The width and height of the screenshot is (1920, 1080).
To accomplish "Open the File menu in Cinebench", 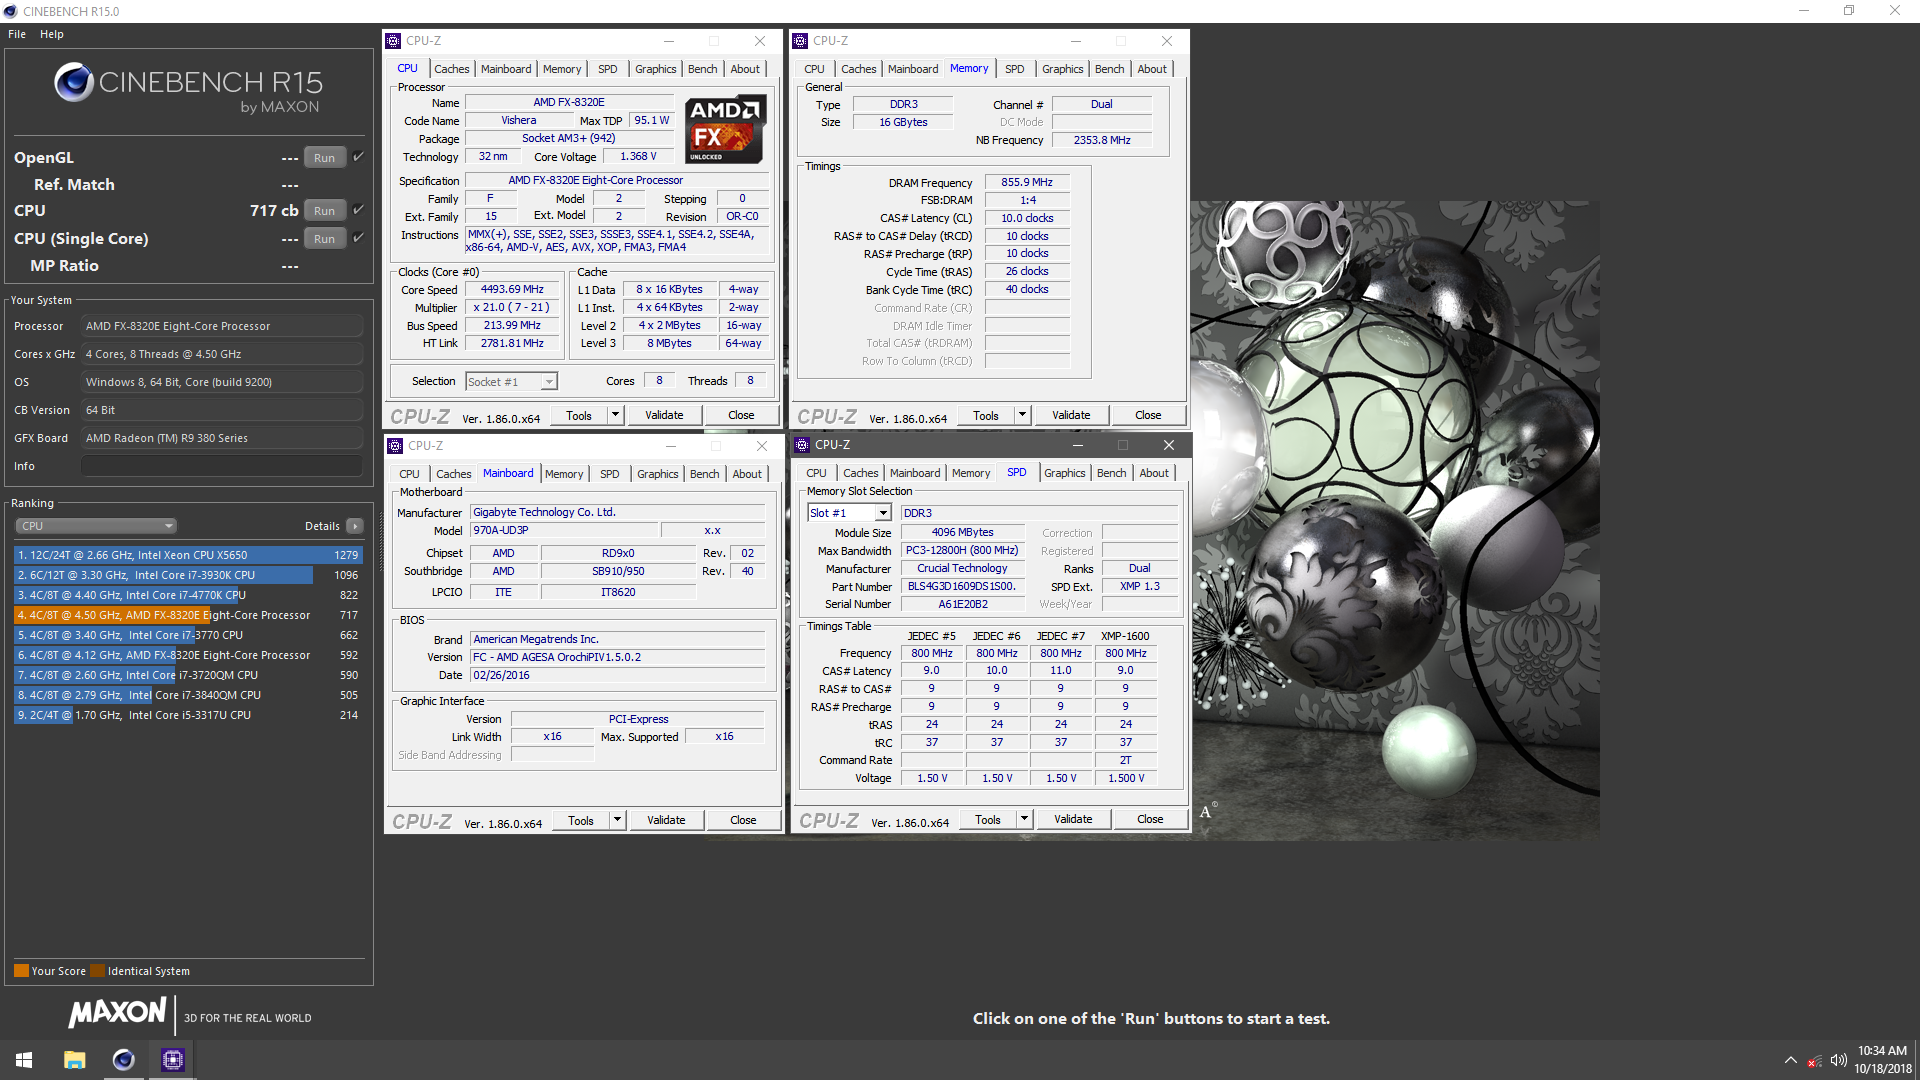I will pyautogui.click(x=17, y=34).
